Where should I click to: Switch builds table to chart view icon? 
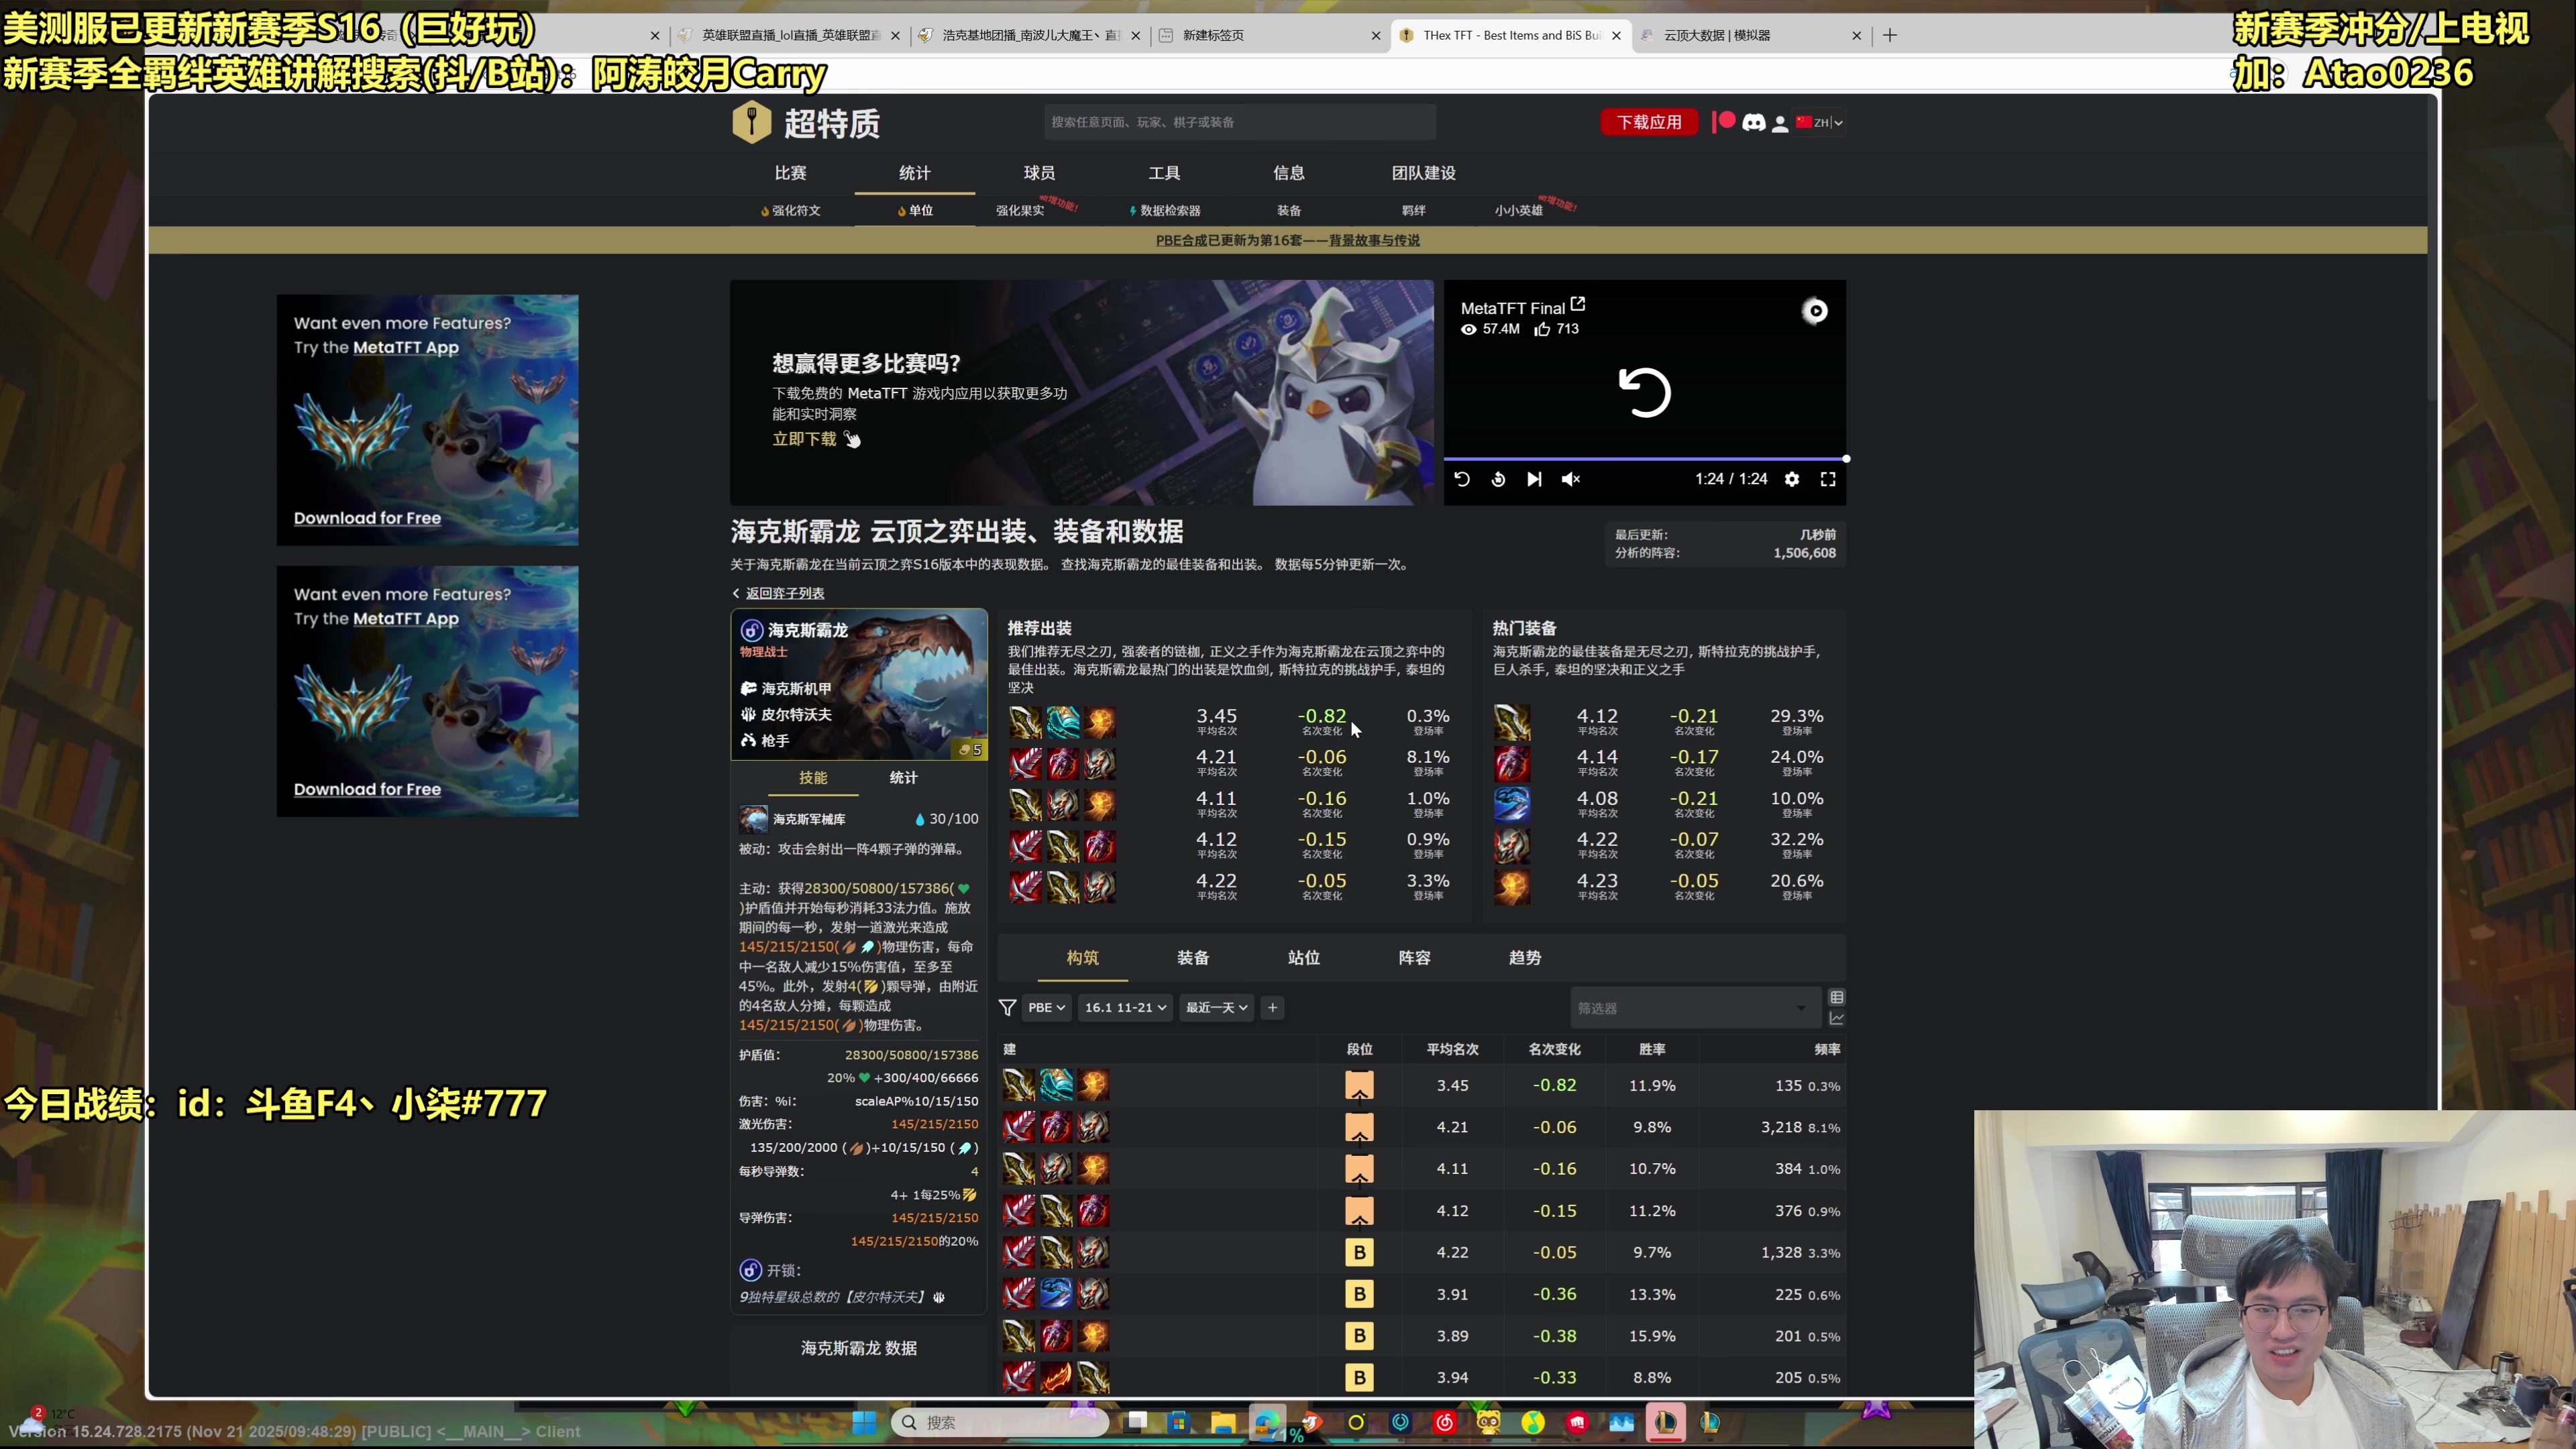click(x=1837, y=1018)
